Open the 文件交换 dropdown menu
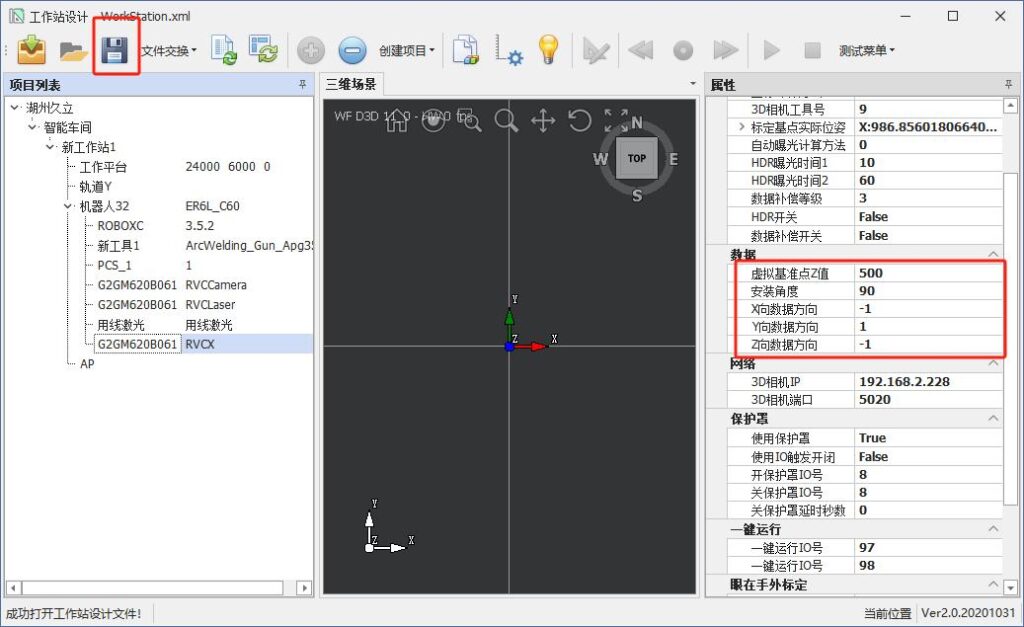Image resolution: width=1024 pixels, height=627 pixels. click(x=168, y=50)
